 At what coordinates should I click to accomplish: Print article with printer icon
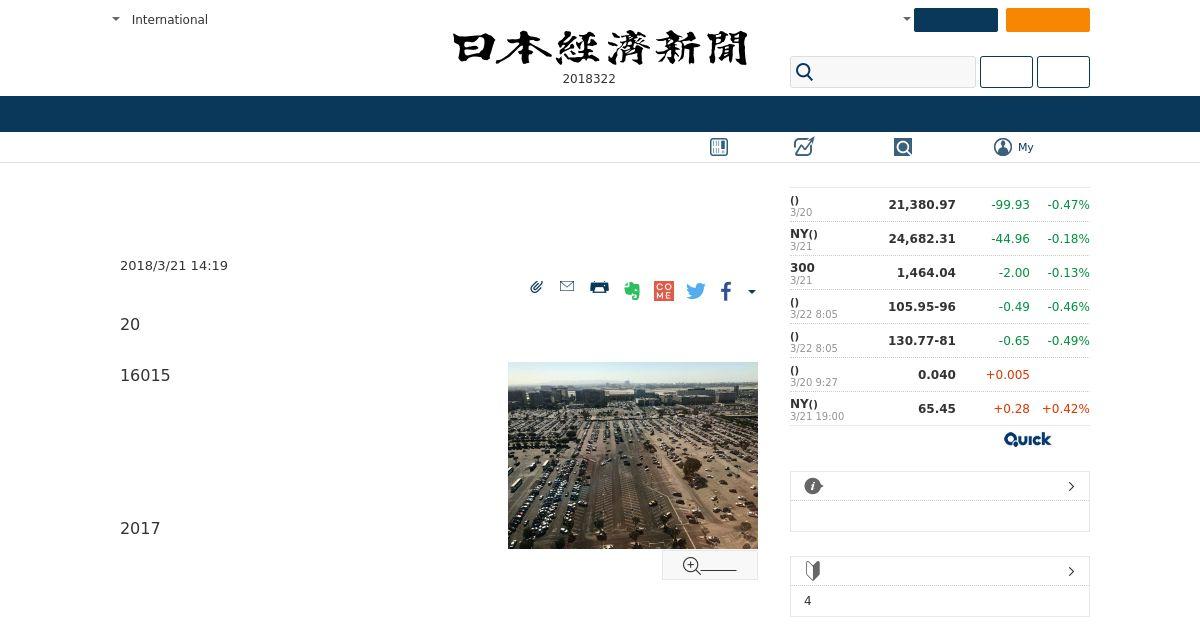(x=599, y=287)
